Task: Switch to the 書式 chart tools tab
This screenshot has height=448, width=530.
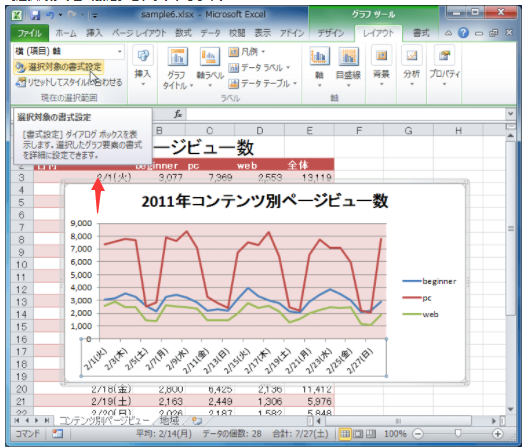Action: click(x=421, y=33)
